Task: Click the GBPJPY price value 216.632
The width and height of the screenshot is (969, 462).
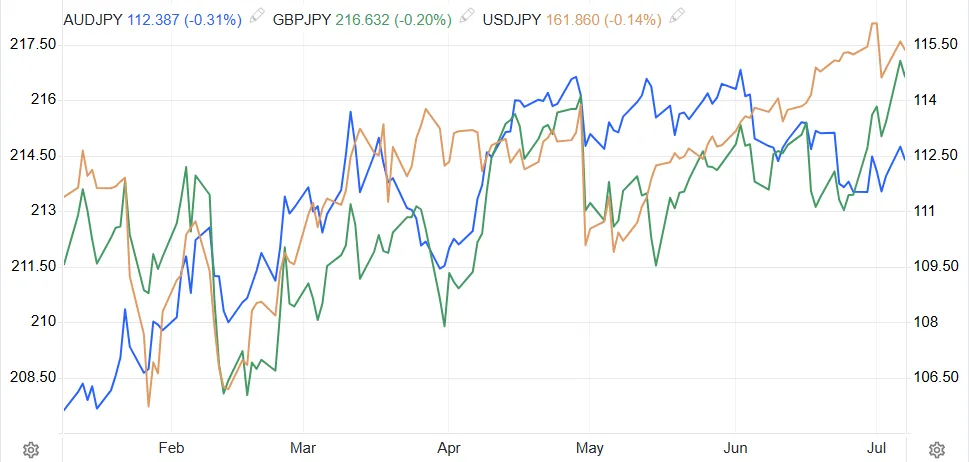Action: coord(362,20)
